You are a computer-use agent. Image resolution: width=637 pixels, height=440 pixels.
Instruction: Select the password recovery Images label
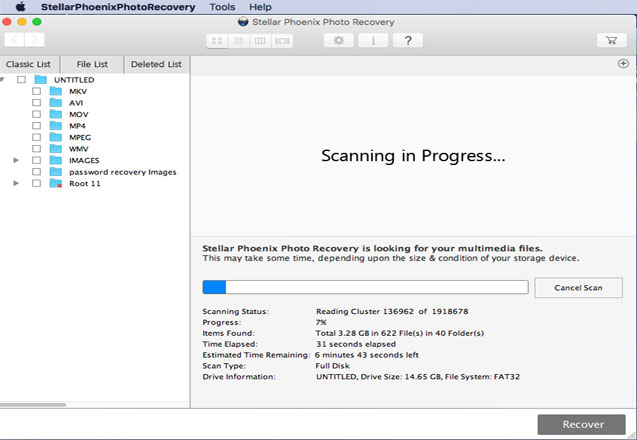[123, 172]
